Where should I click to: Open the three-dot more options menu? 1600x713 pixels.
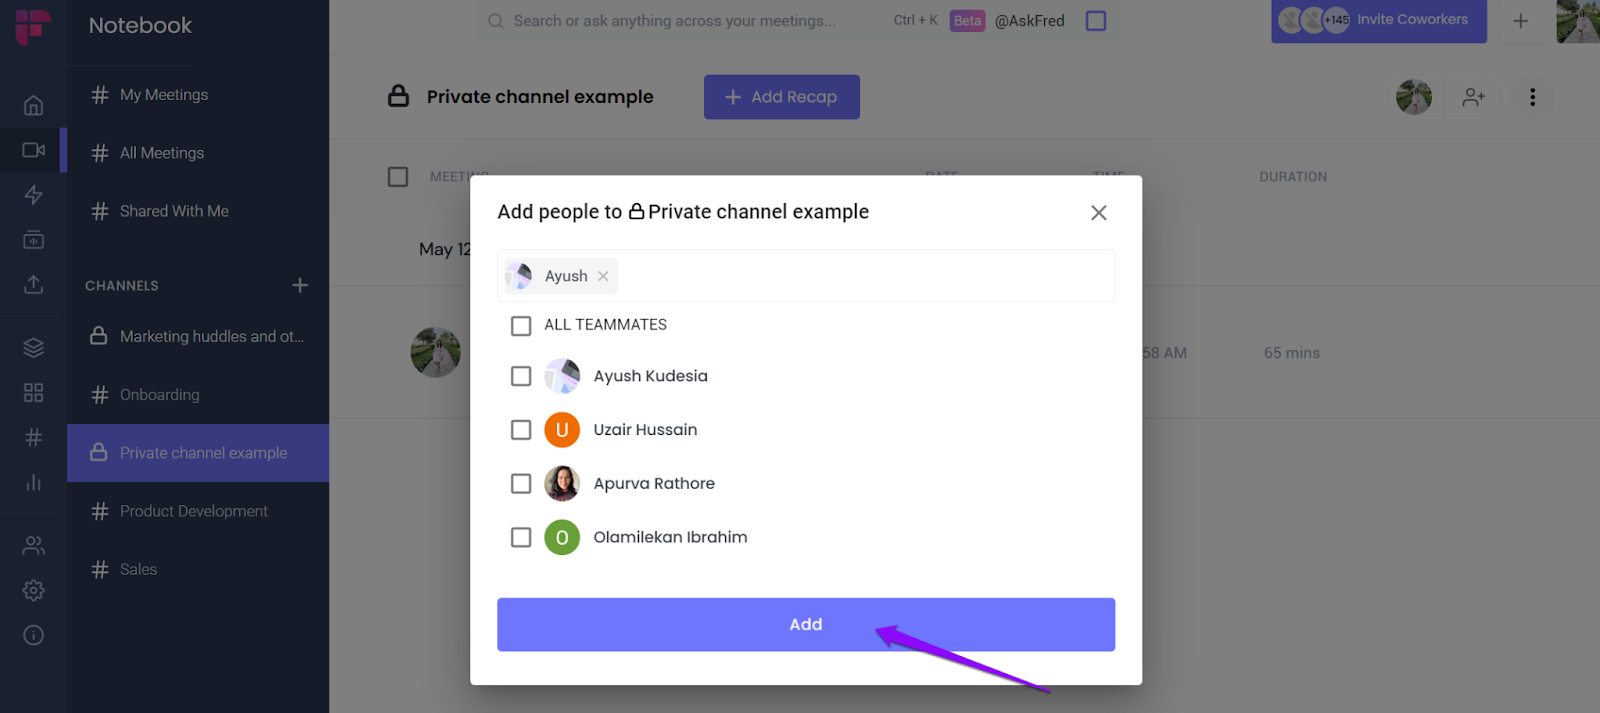(1532, 97)
